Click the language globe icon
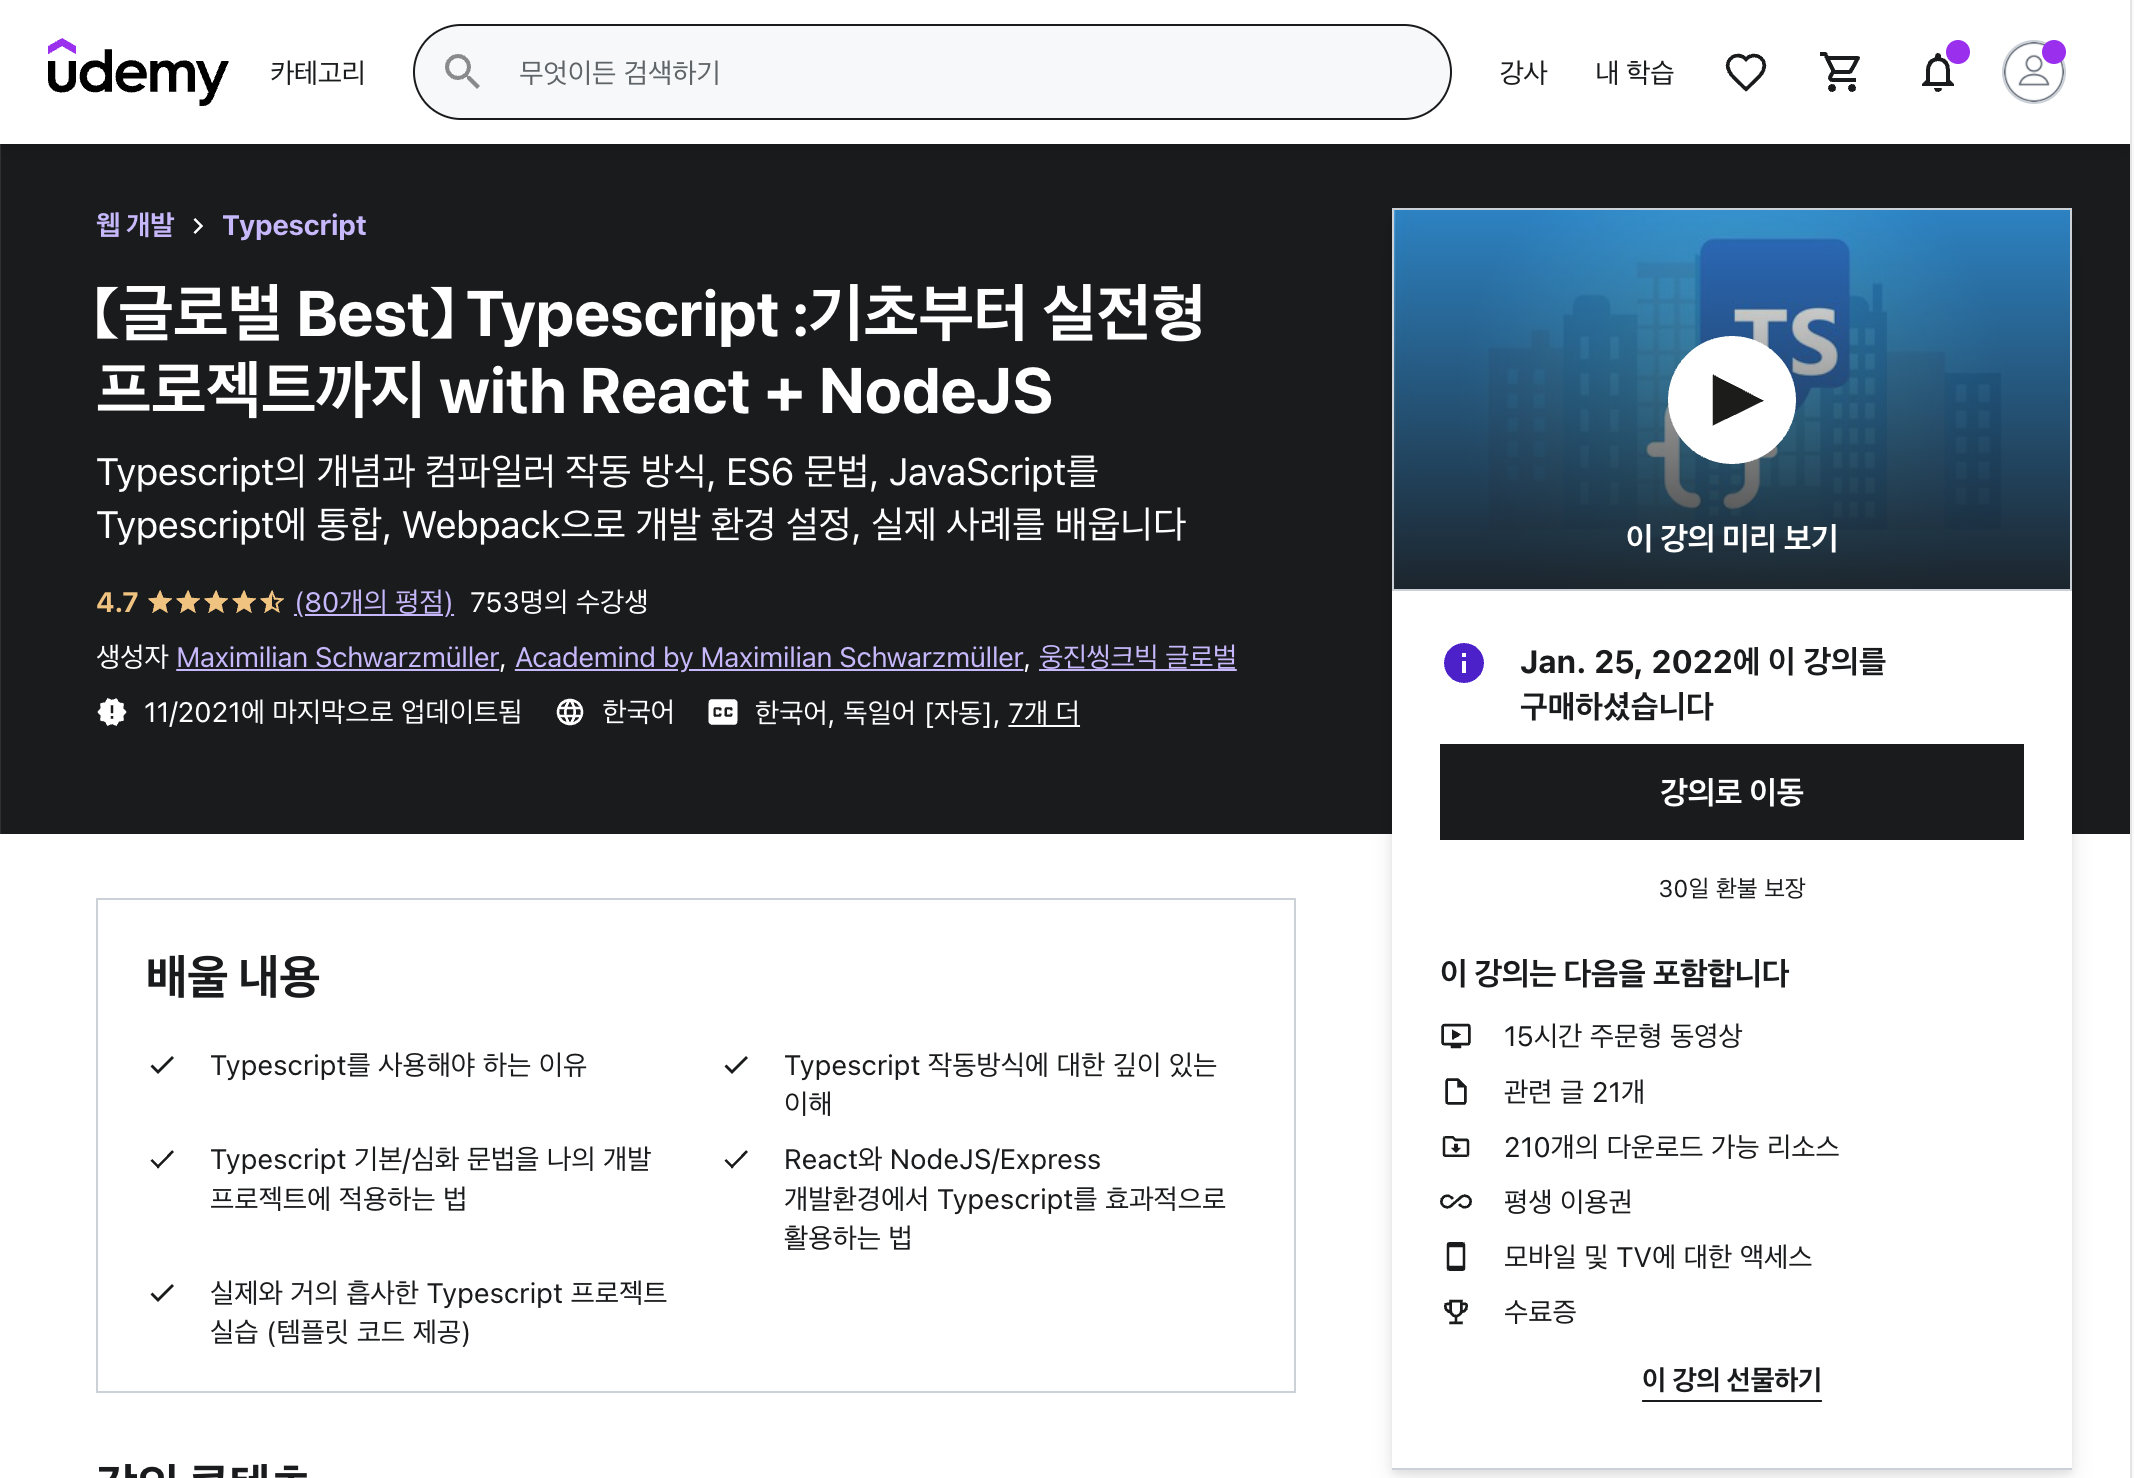 click(x=570, y=712)
